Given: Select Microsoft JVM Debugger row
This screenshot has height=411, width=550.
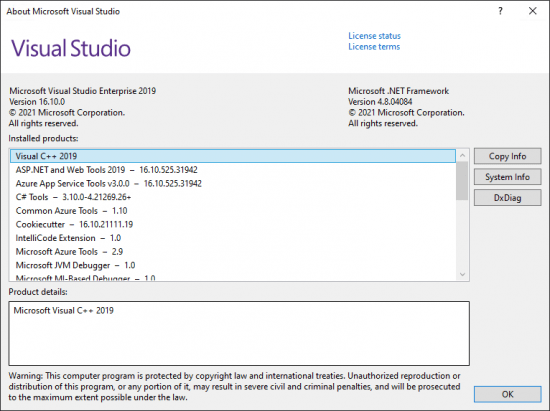Looking at the screenshot, I should coord(233,265).
